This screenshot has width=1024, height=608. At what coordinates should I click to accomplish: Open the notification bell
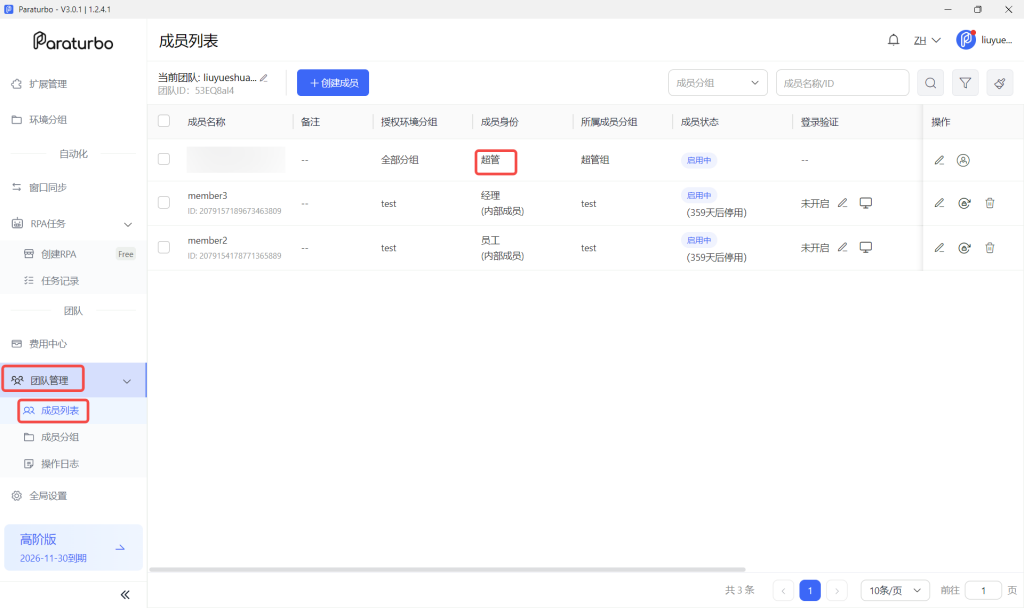pos(893,40)
